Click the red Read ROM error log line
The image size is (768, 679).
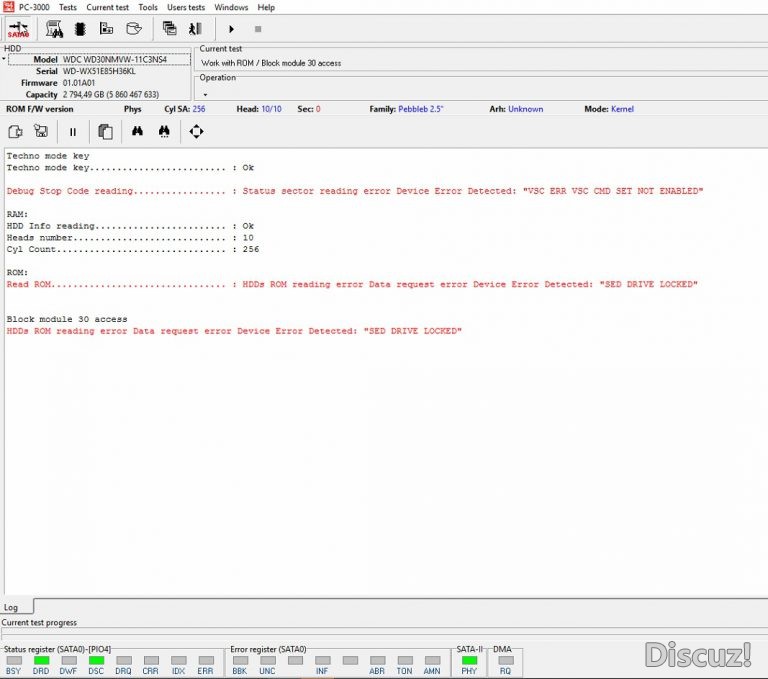click(x=352, y=284)
